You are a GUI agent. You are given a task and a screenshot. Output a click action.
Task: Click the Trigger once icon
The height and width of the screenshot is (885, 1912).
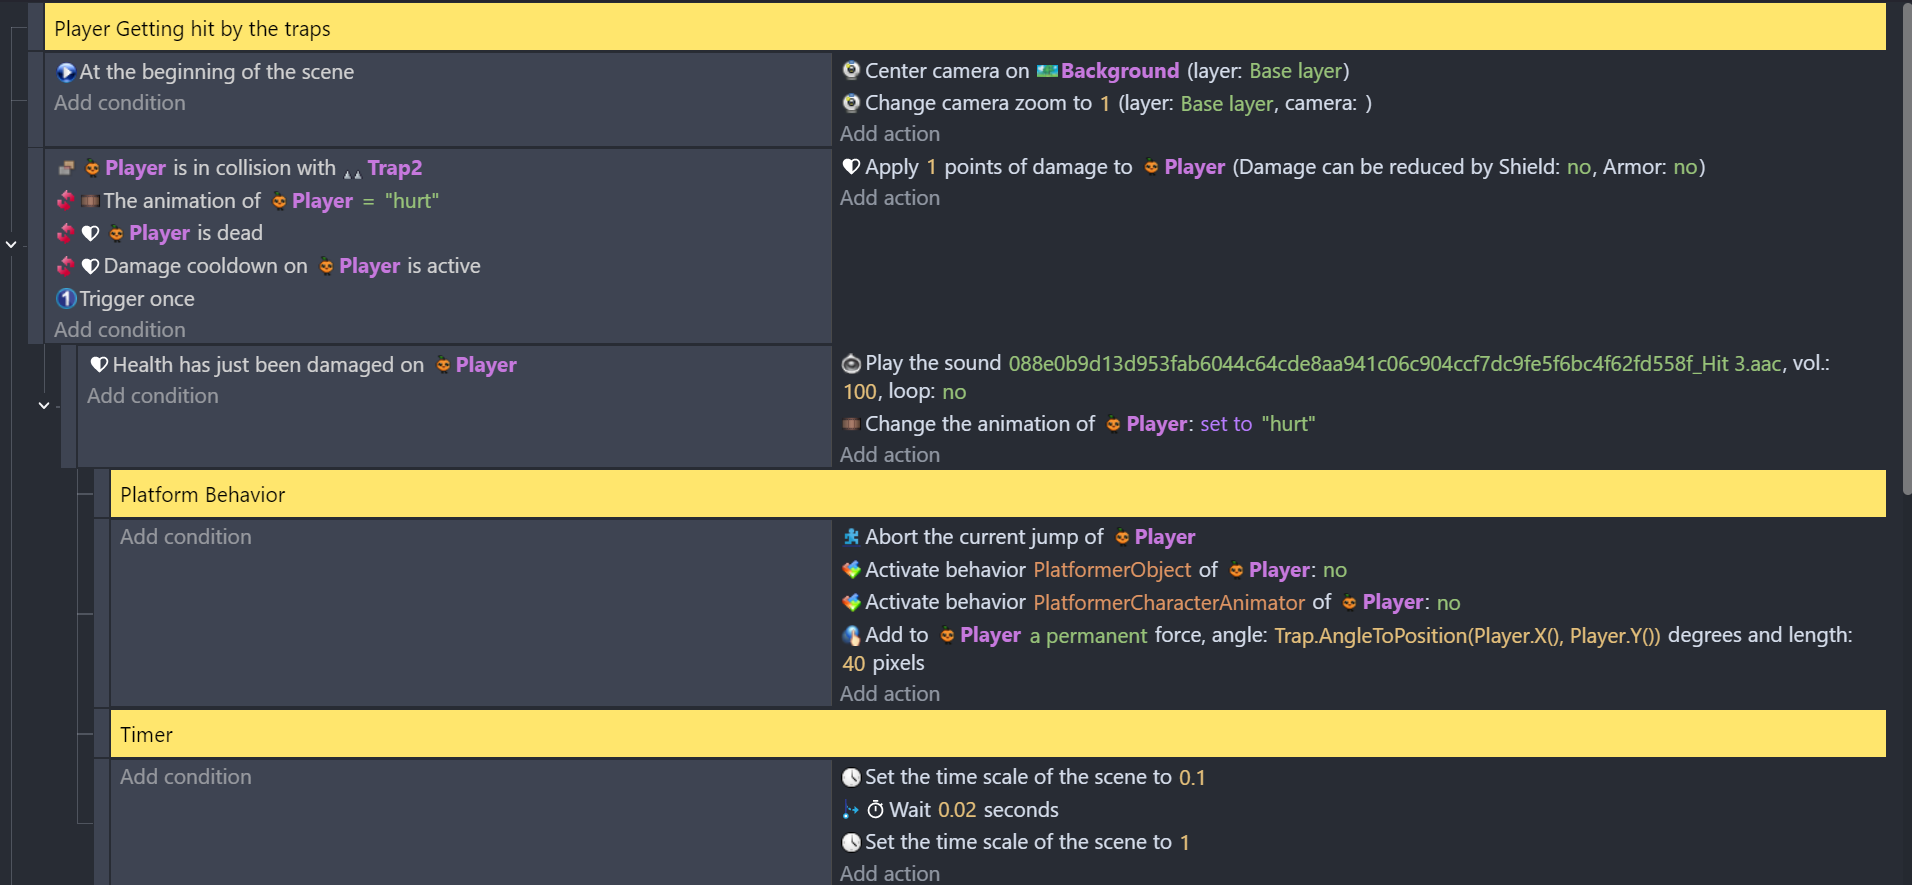click(x=66, y=299)
